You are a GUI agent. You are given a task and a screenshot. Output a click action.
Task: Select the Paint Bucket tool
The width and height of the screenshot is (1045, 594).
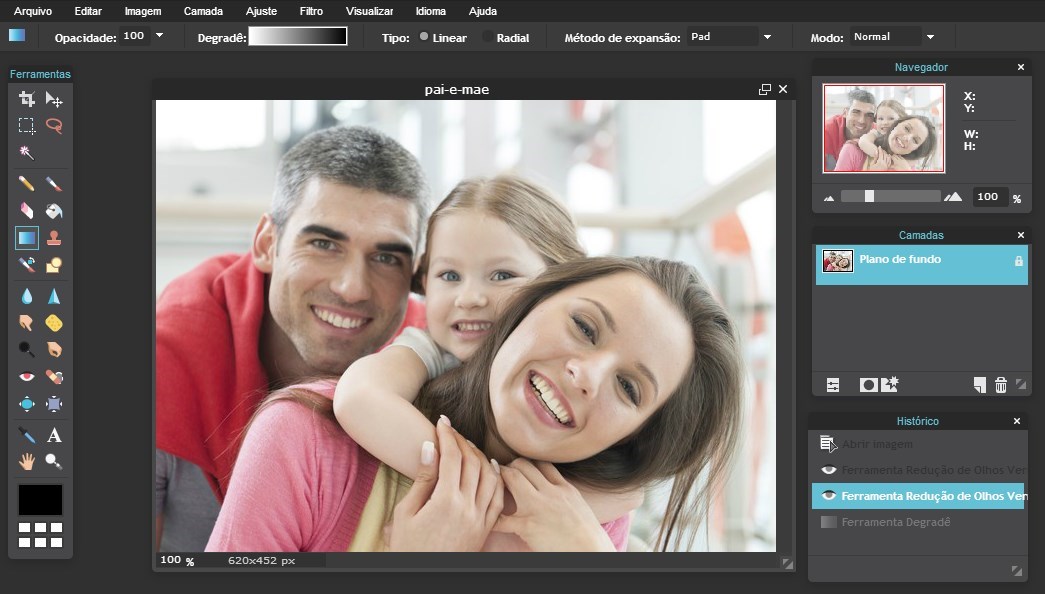pyautogui.click(x=54, y=211)
